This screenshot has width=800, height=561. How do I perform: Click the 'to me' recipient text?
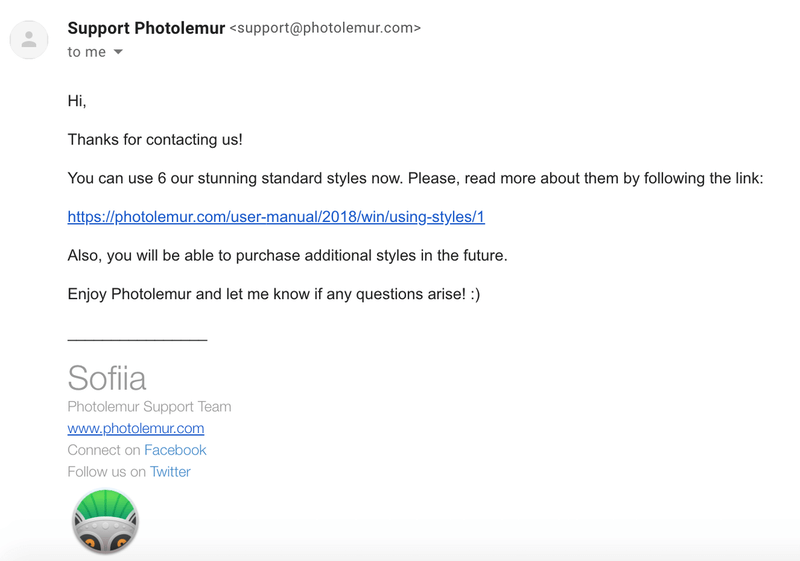point(86,52)
